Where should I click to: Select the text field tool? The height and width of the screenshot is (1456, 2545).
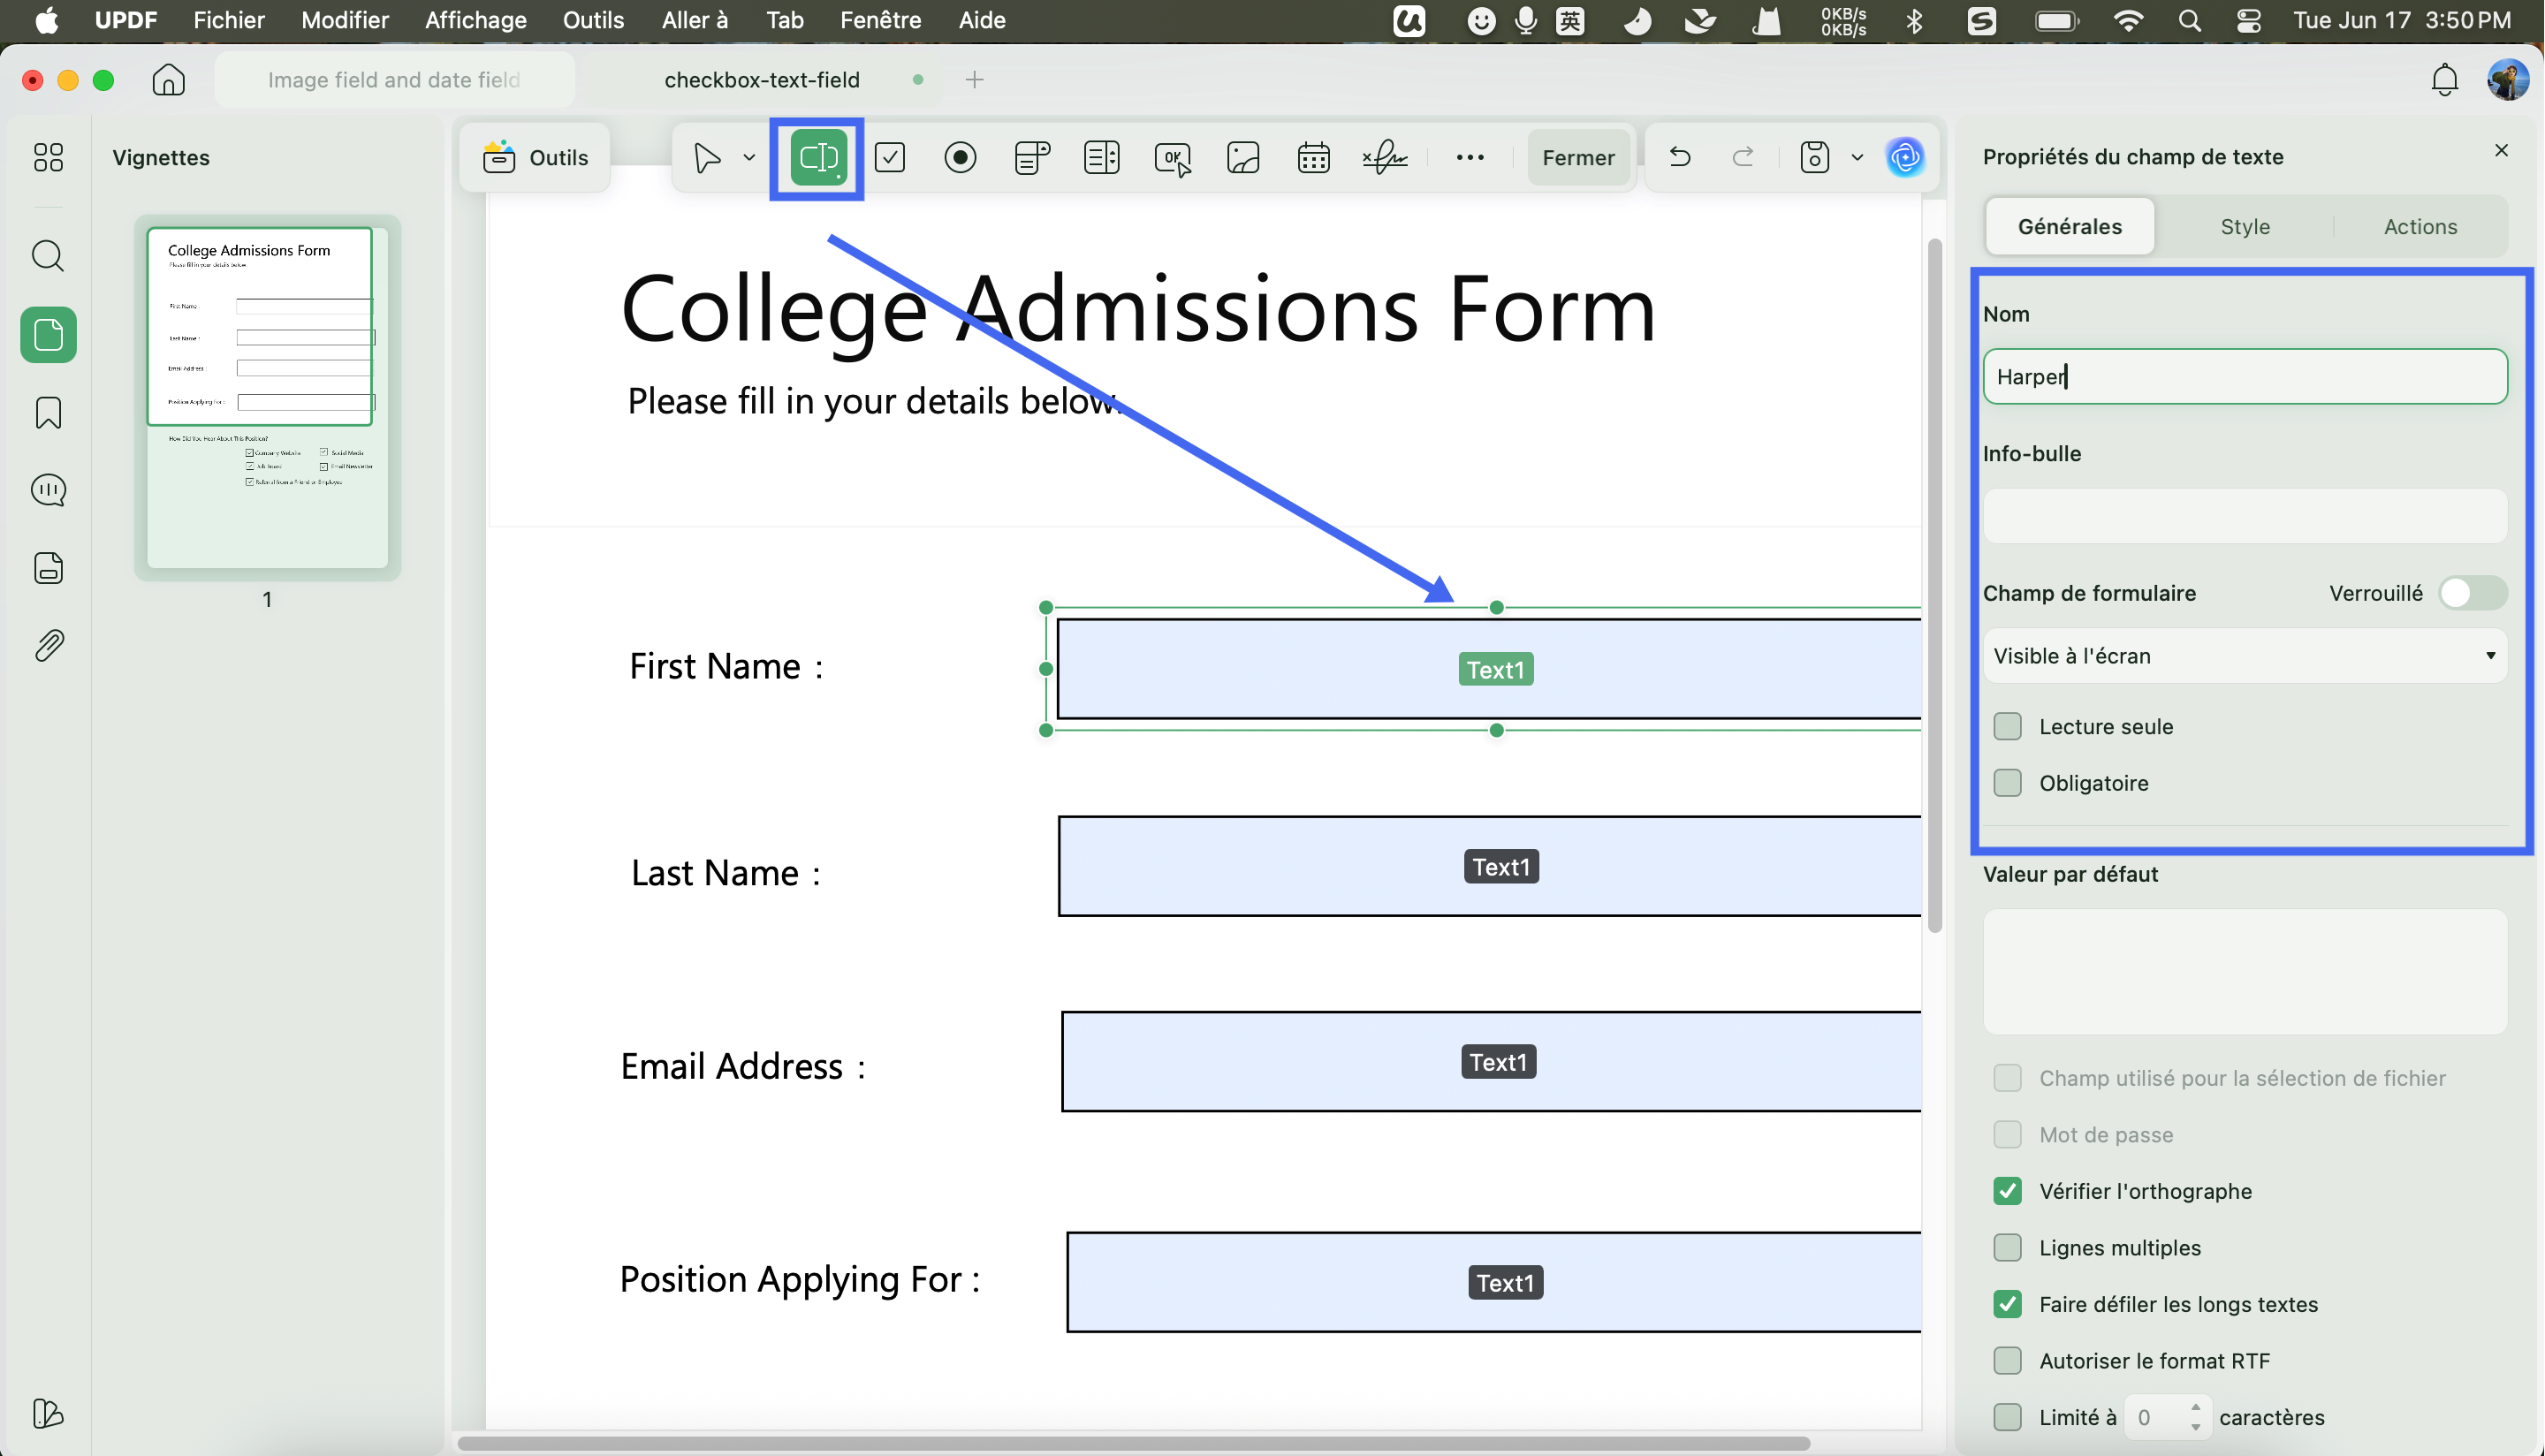(818, 157)
